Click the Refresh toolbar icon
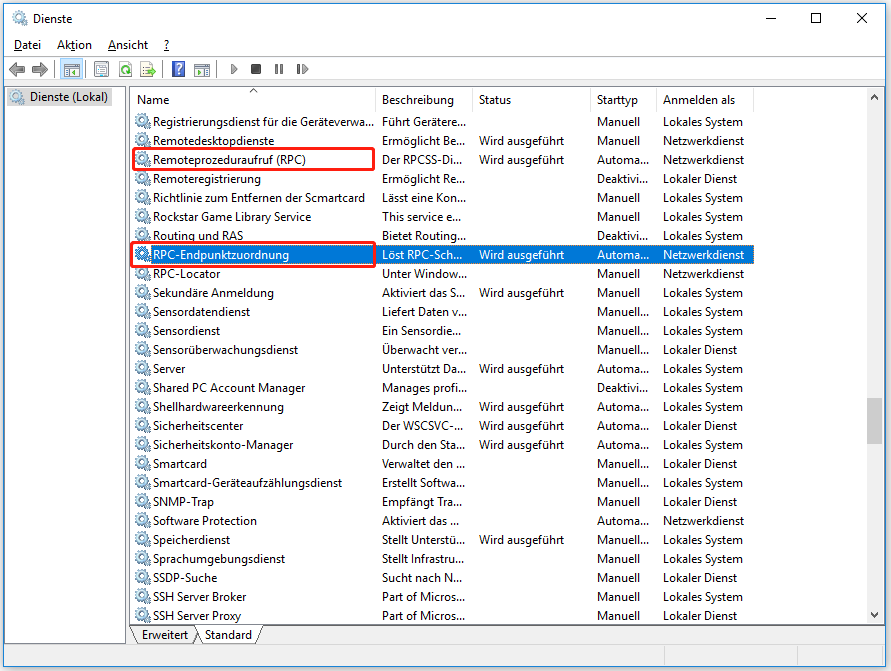 click(125, 69)
